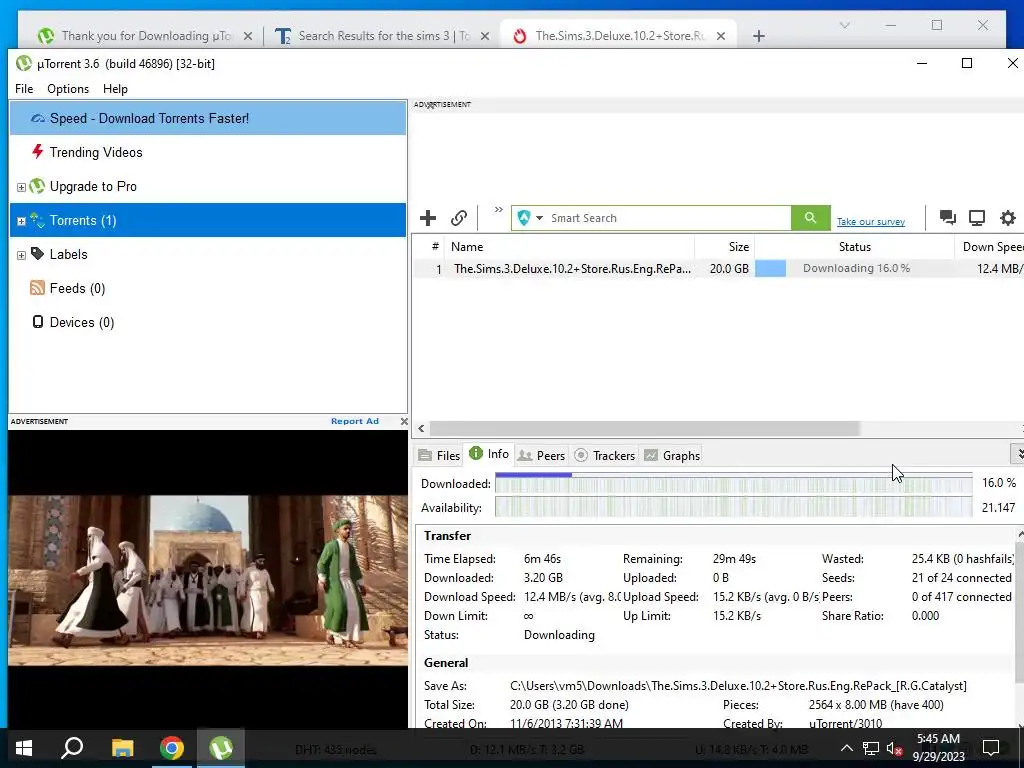Screen dimensions: 1024x768
Task: Open the search provider shield dropdown
Action: 530,218
